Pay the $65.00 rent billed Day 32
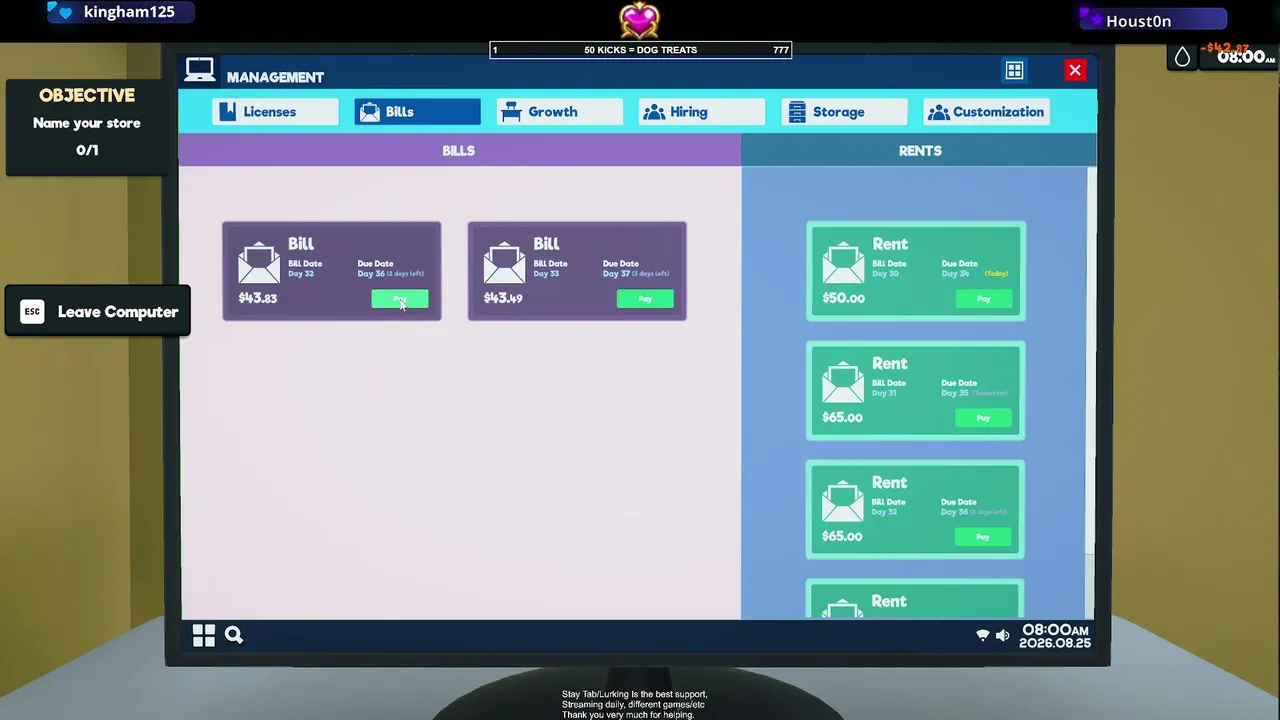Image resolution: width=1280 pixels, height=720 pixels. click(983, 537)
